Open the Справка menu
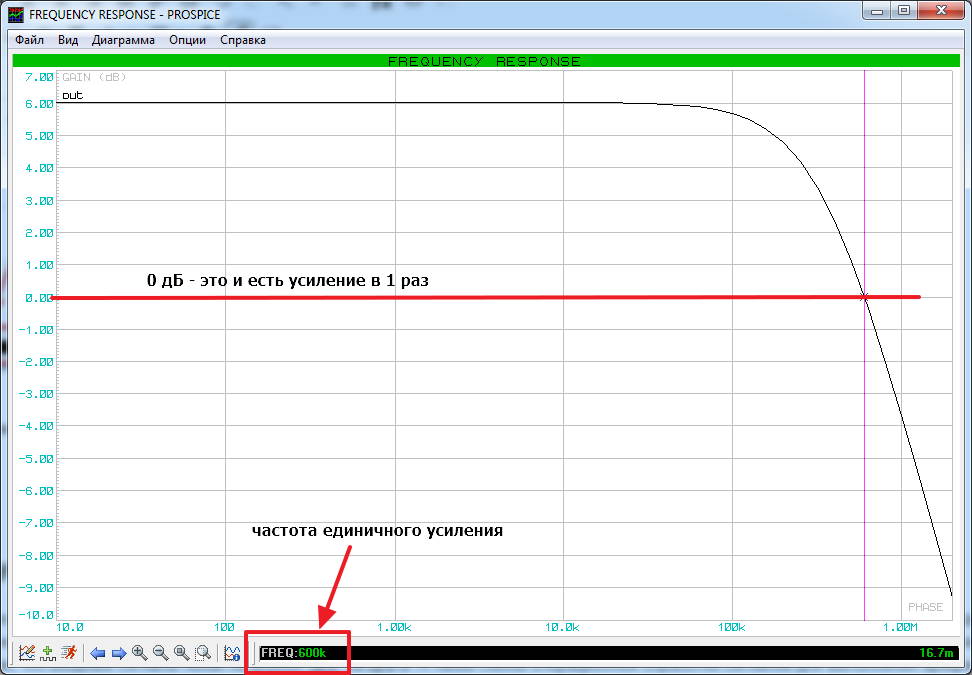The width and height of the screenshot is (972, 675). point(243,40)
